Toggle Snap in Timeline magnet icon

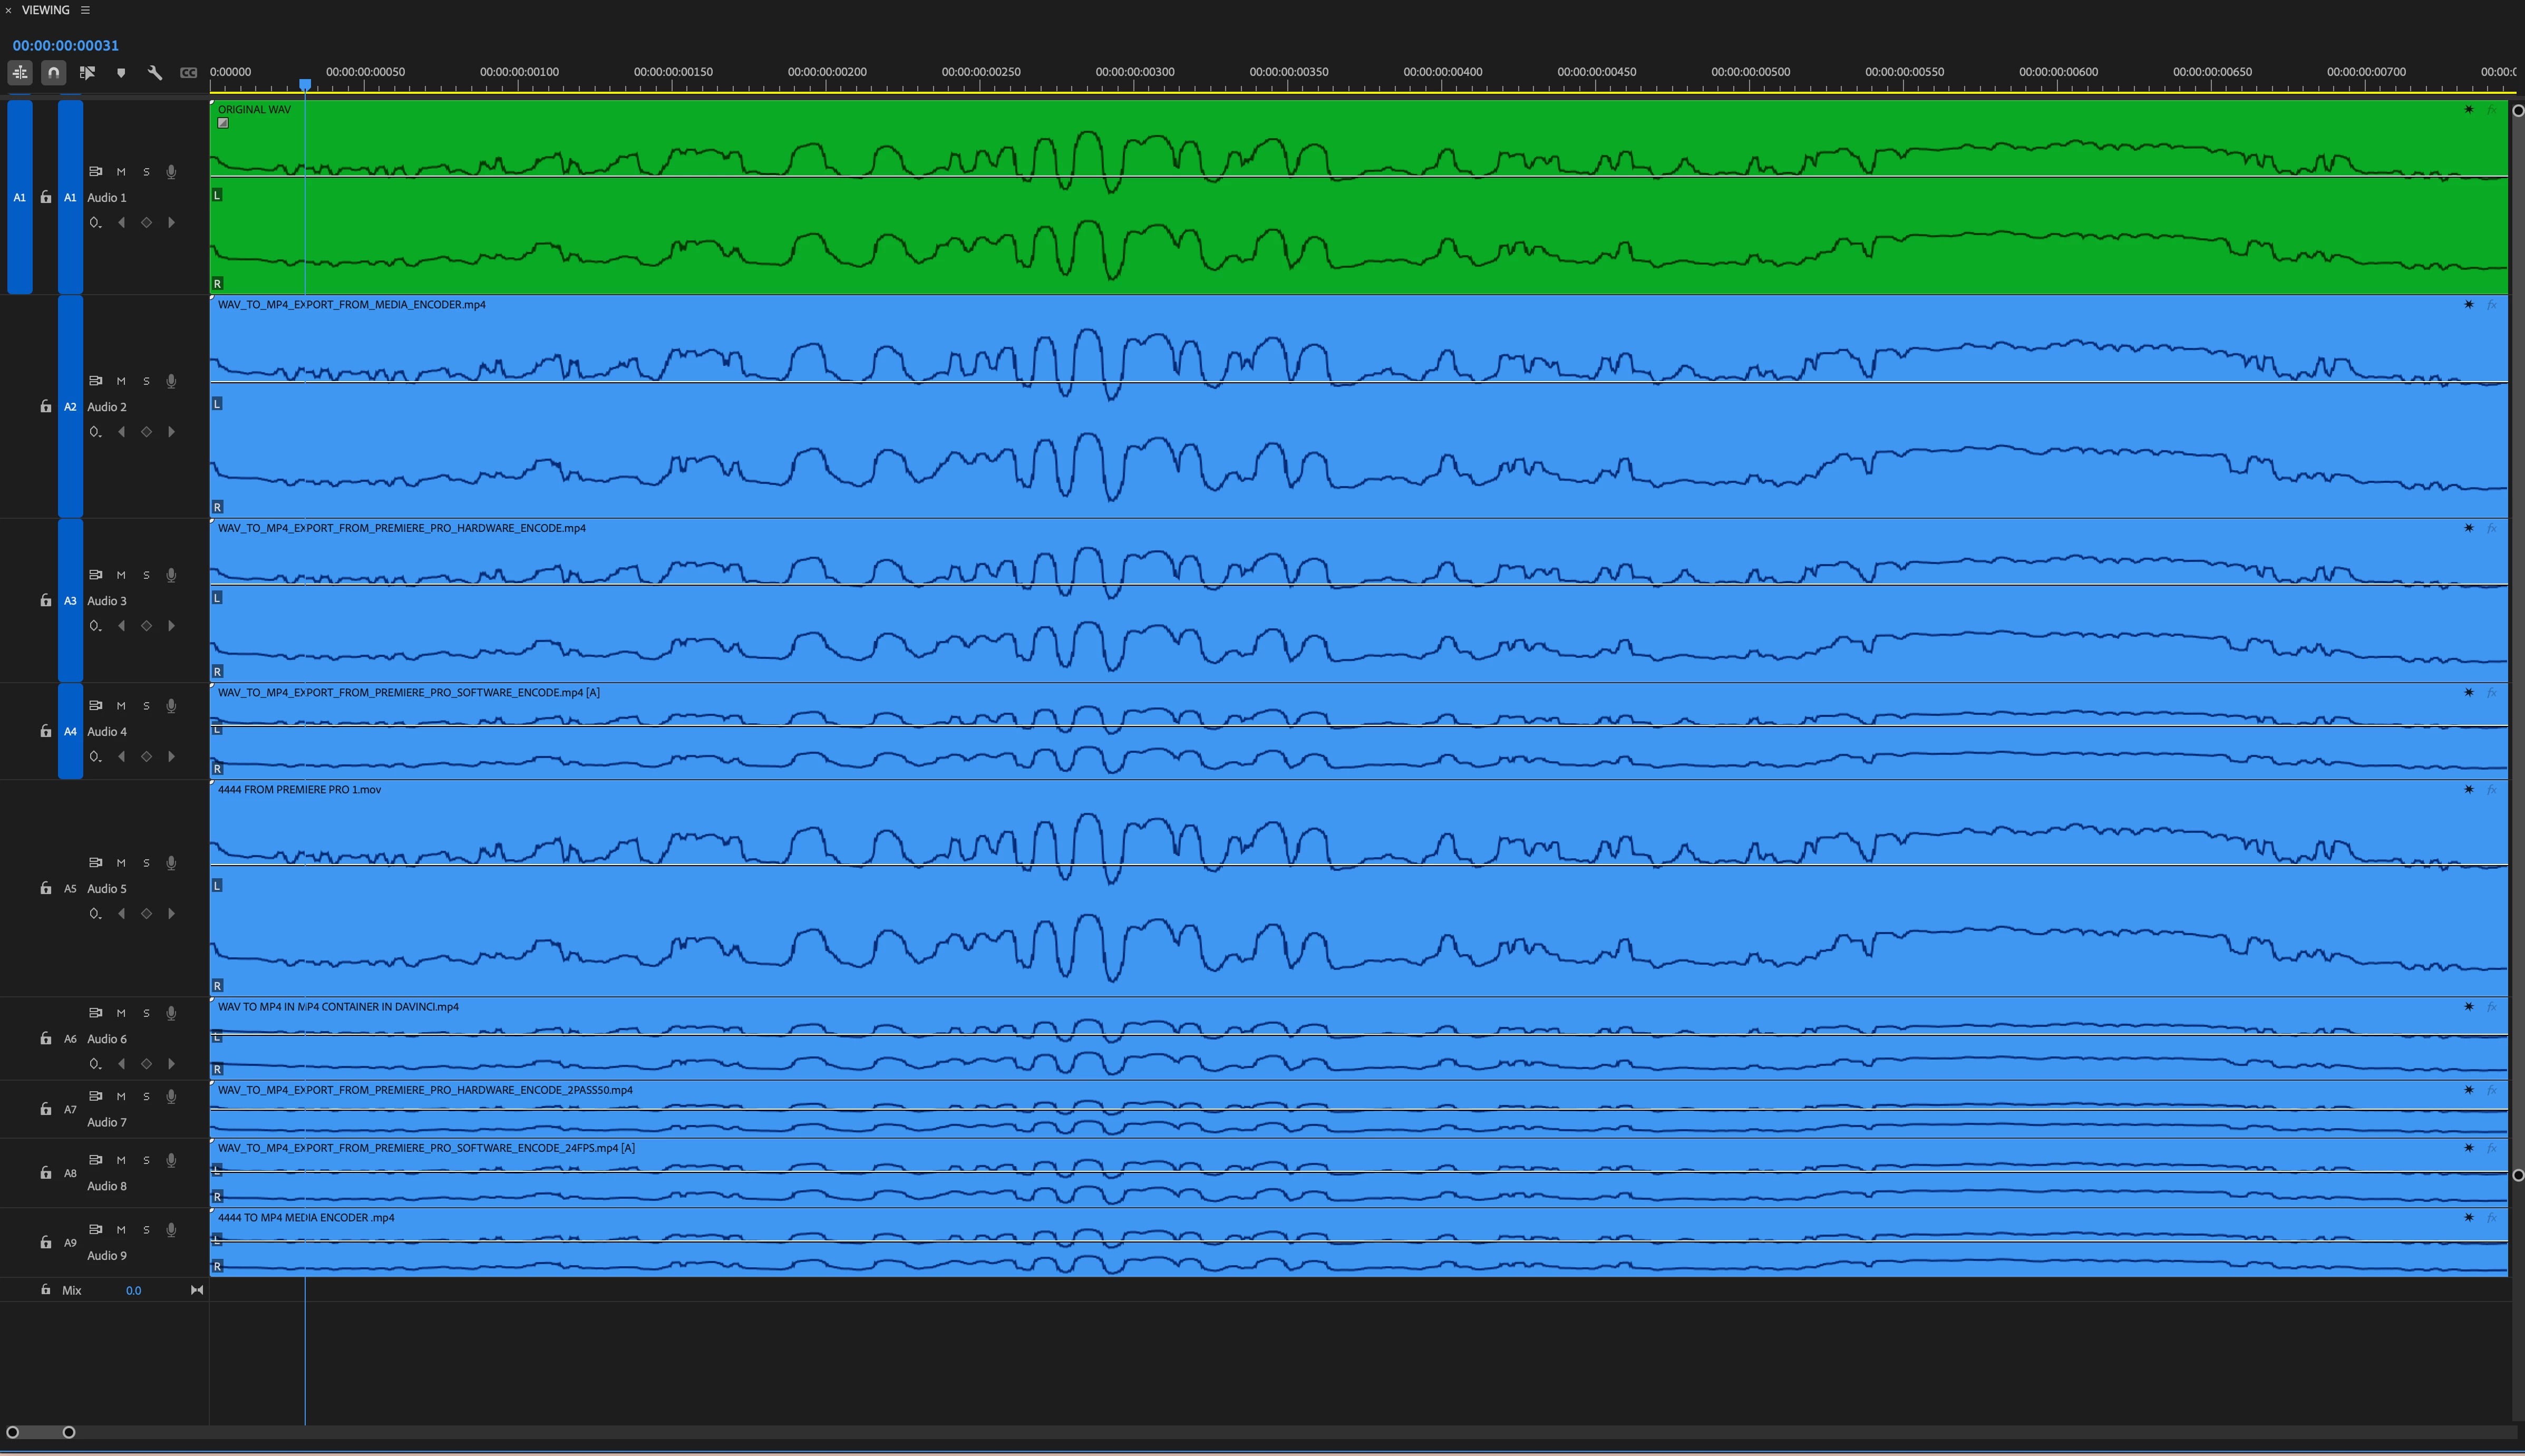tap(54, 72)
